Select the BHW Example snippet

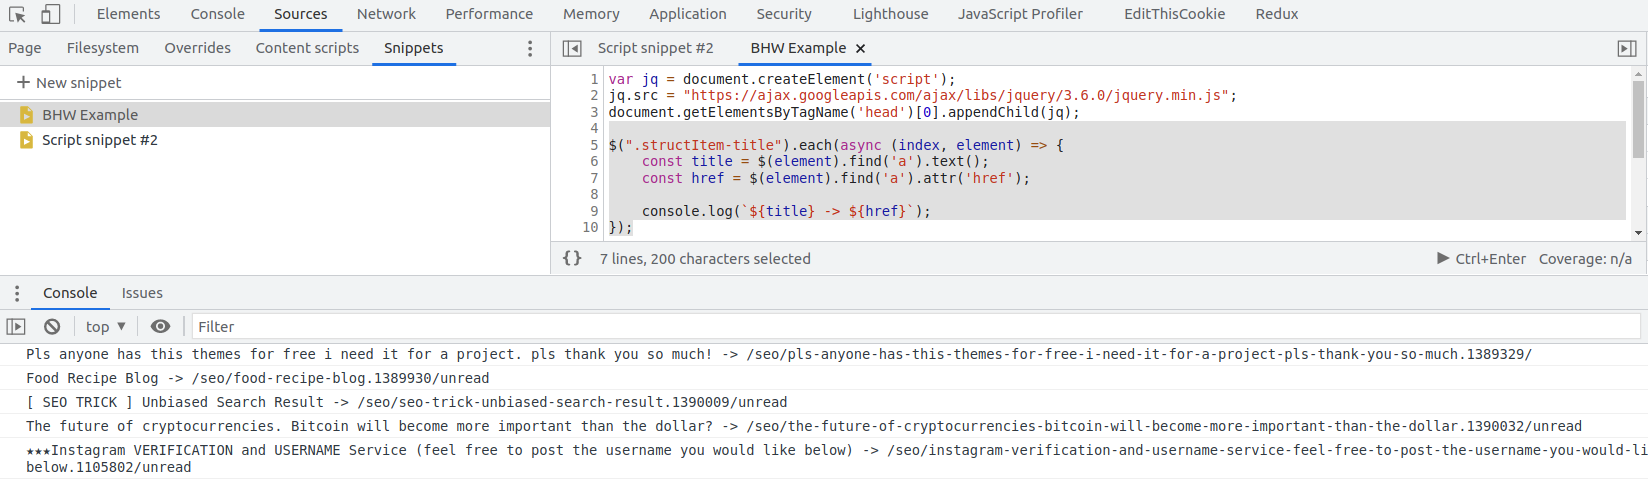pos(275,115)
